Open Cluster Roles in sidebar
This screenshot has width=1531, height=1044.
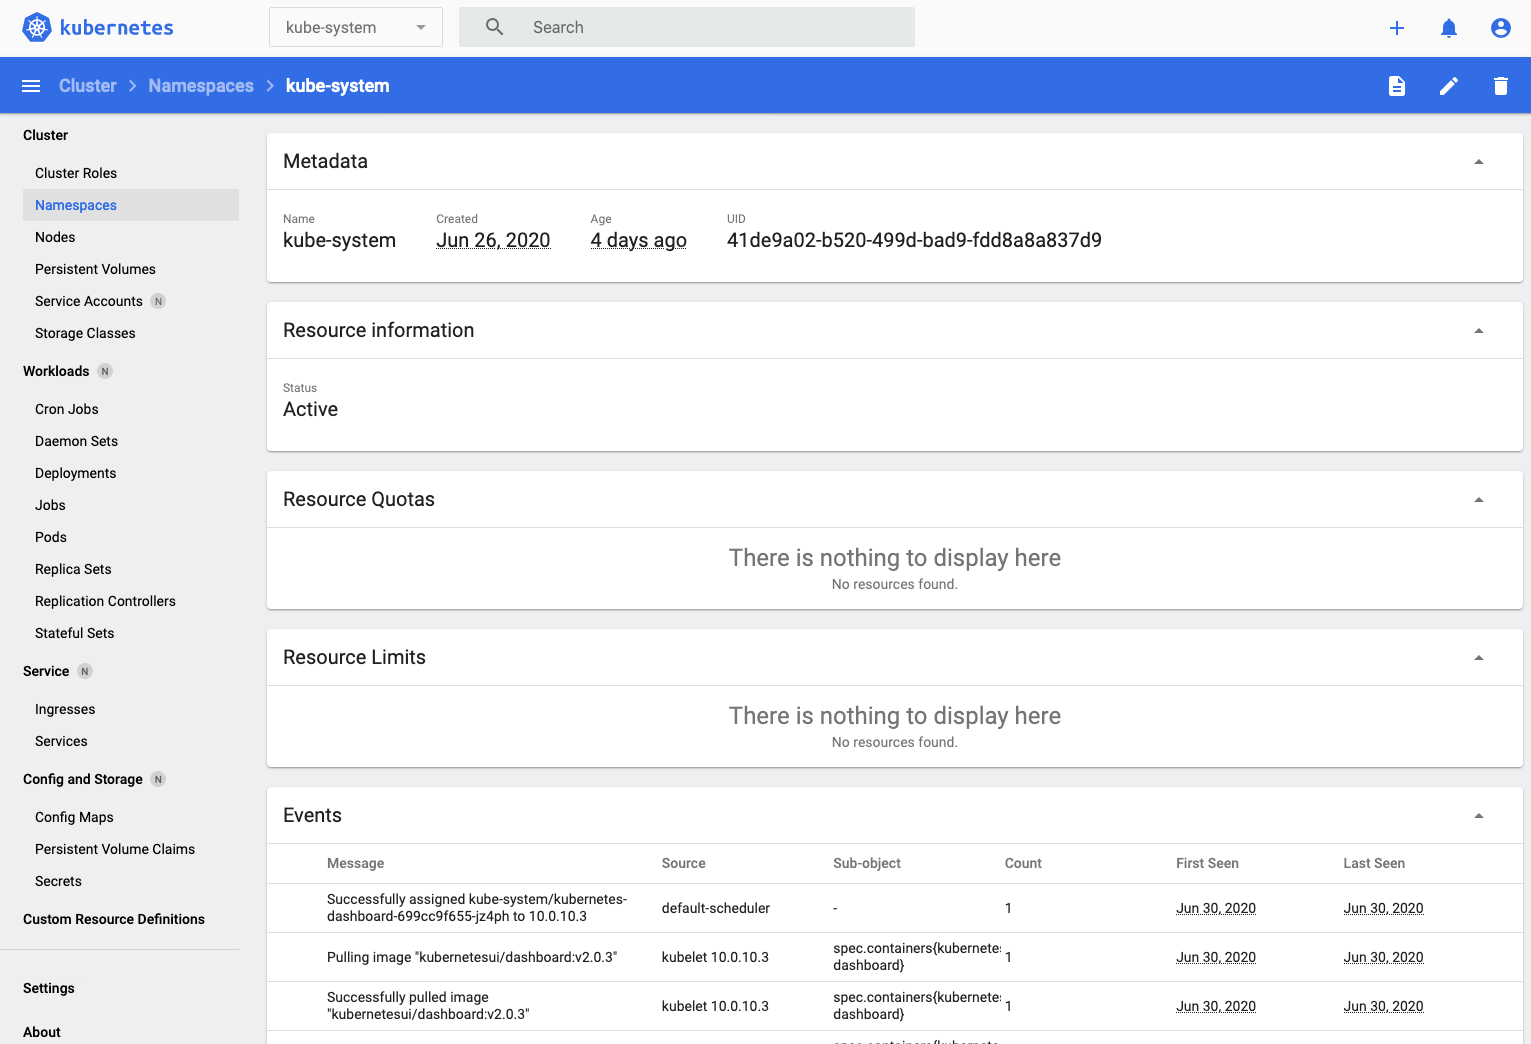coord(76,173)
